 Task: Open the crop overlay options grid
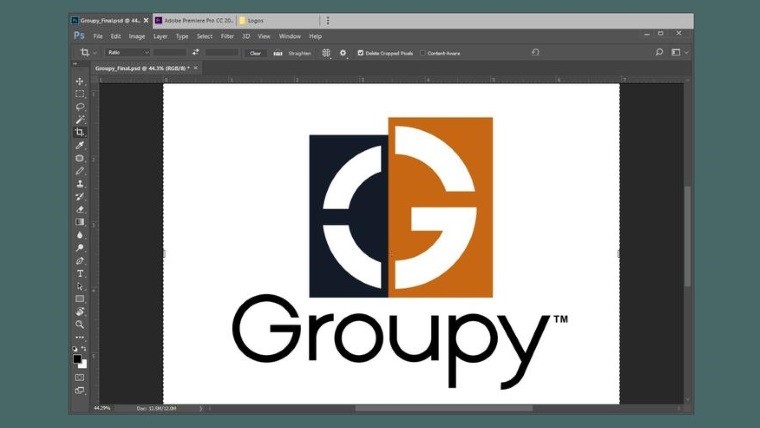(326, 53)
